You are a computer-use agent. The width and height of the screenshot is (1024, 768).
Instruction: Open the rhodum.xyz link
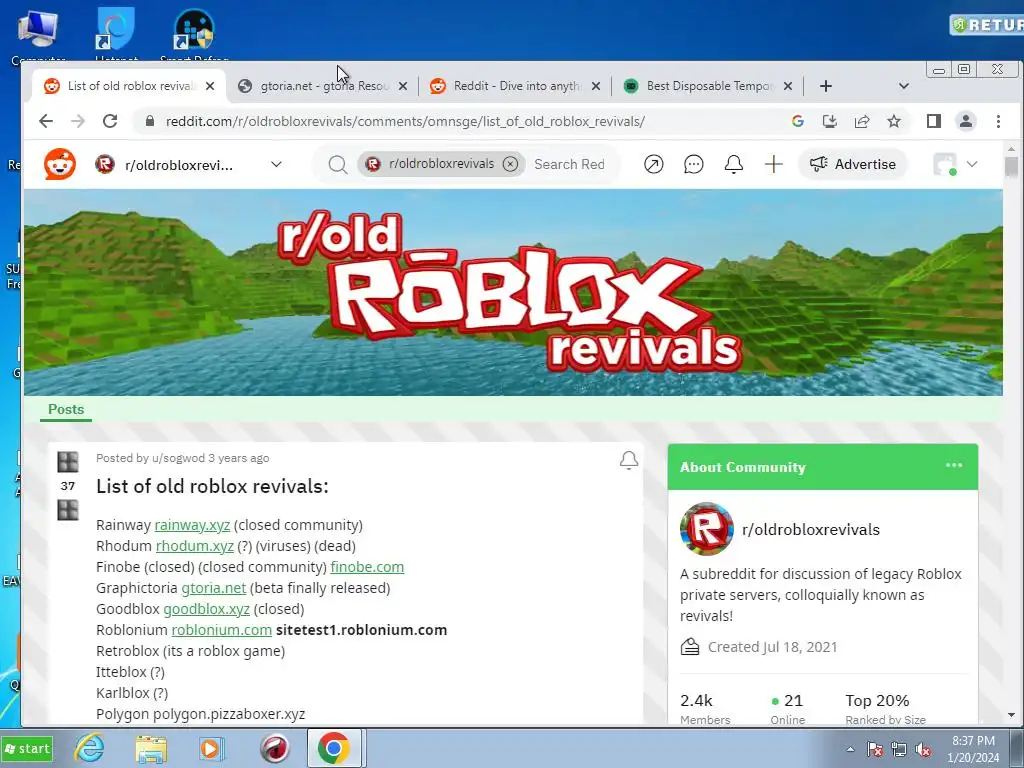click(195, 546)
